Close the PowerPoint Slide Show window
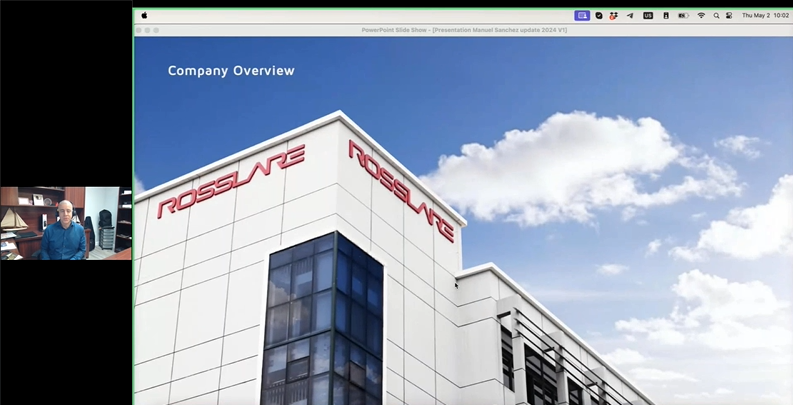Screen dimensions: 793x405 click(139, 31)
